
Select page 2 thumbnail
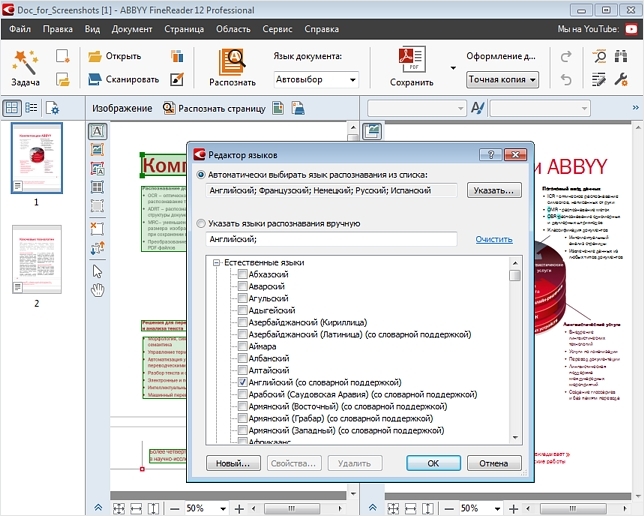tap(37, 259)
